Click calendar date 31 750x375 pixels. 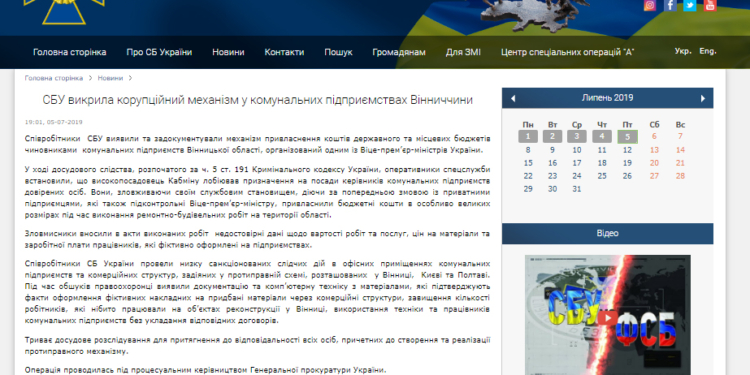coord(577,189)
